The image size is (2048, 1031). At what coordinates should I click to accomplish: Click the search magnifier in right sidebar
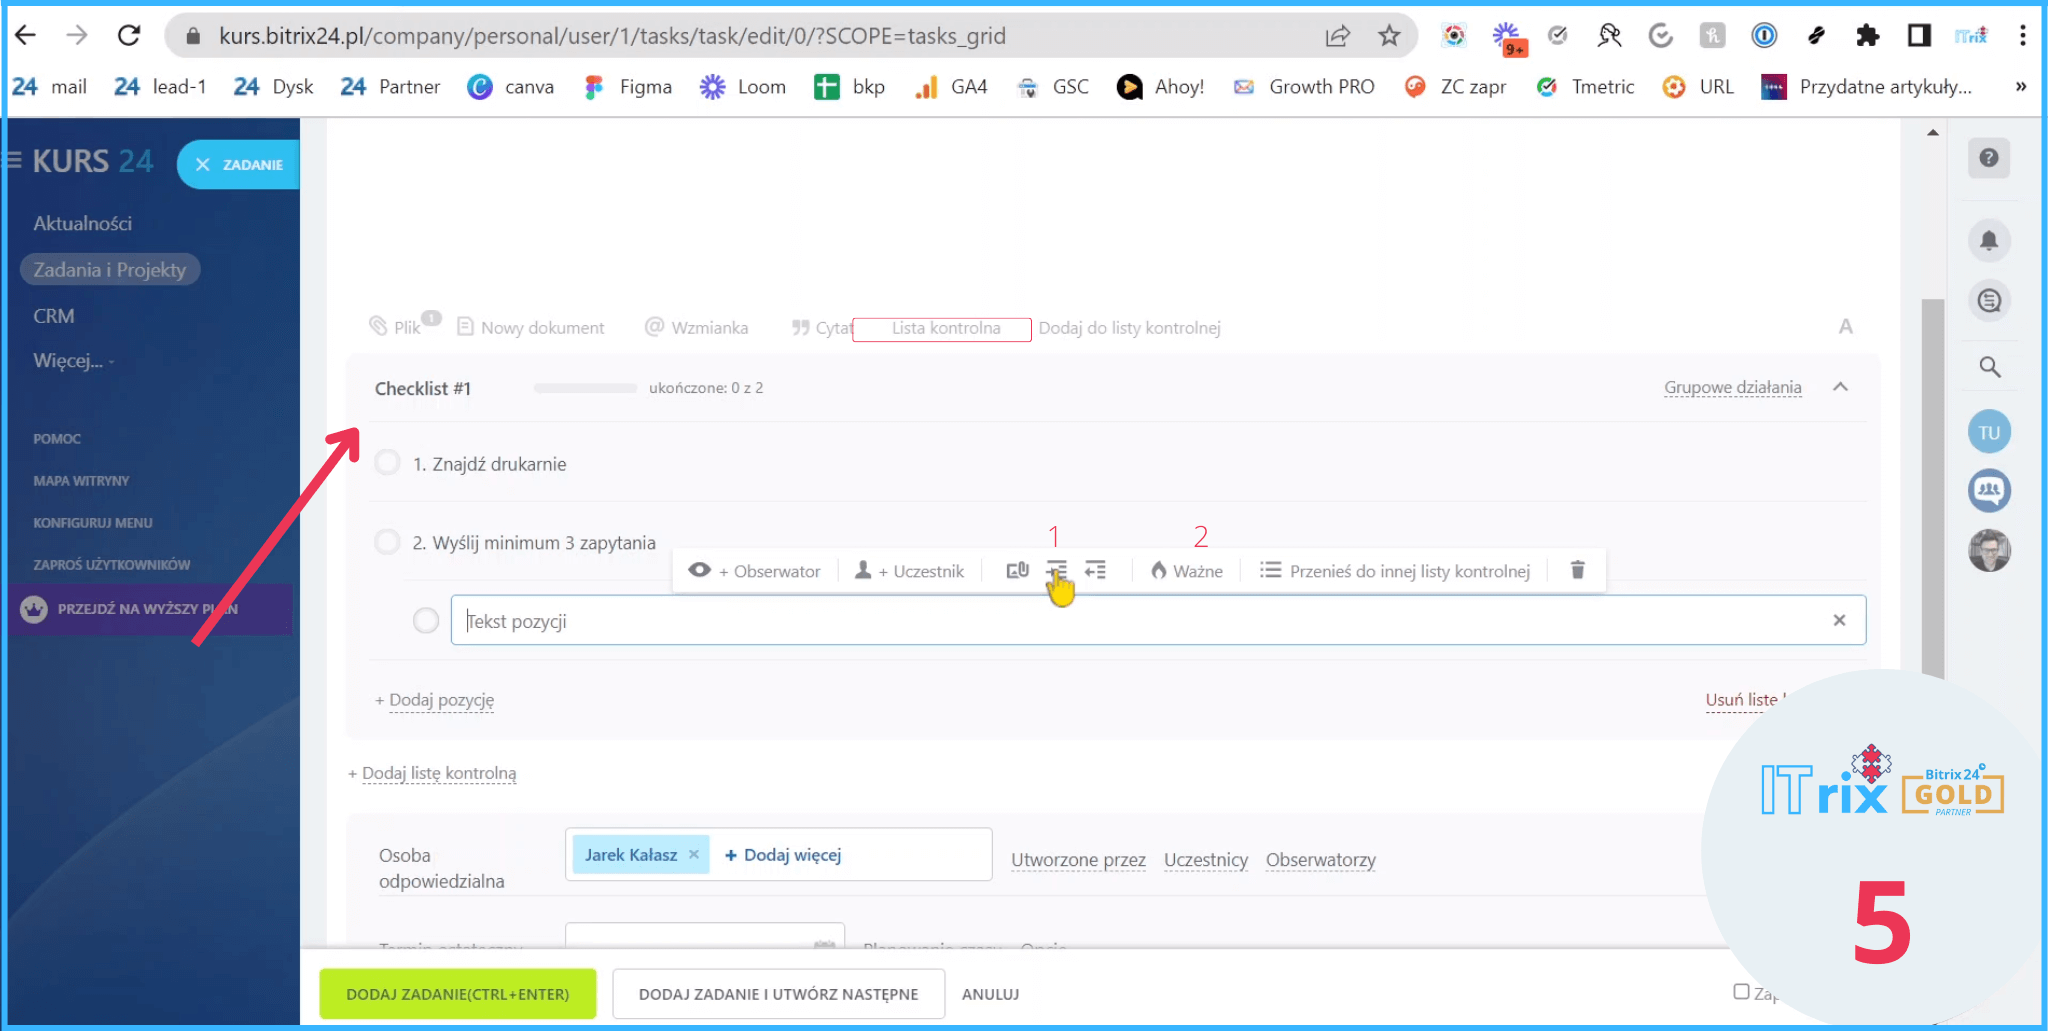click(x=1989, y=368)
